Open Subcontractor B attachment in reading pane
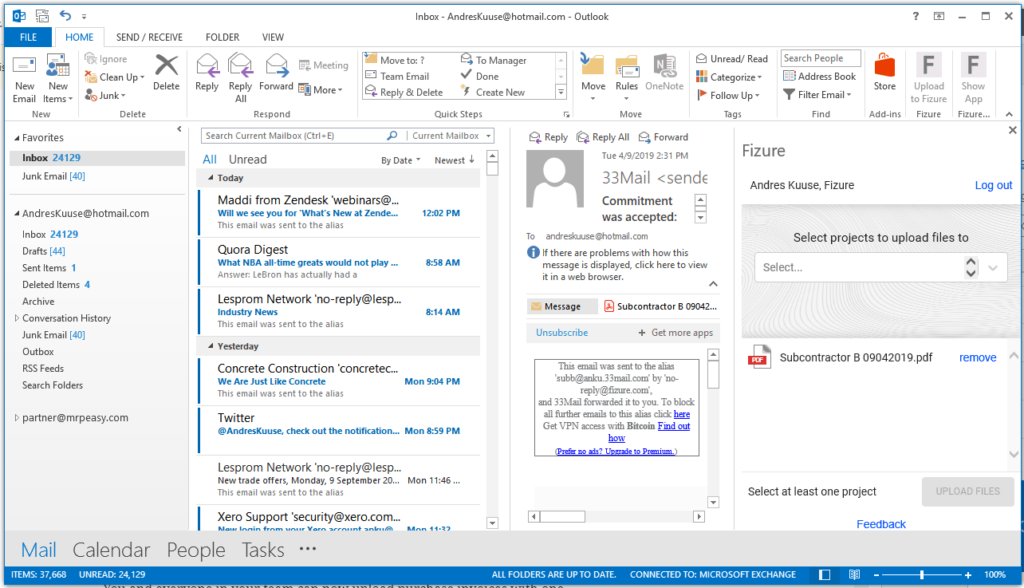Viewport: 1024px width, 588px height. (x=660, y=306)
